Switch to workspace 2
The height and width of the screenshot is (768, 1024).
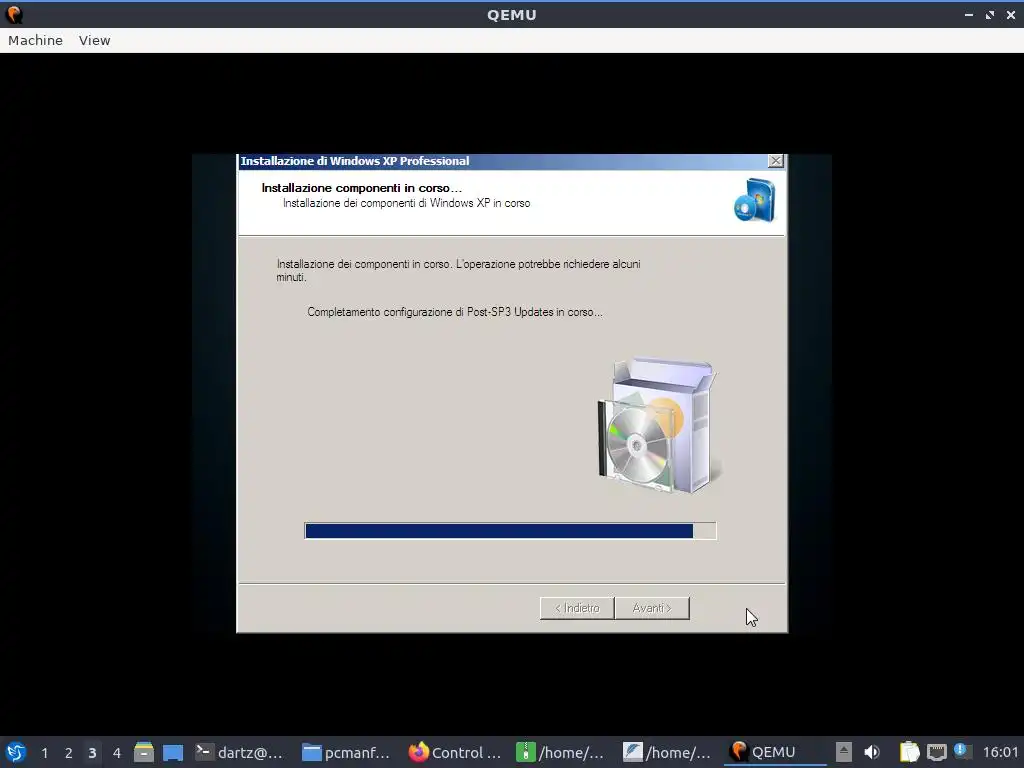68,752
